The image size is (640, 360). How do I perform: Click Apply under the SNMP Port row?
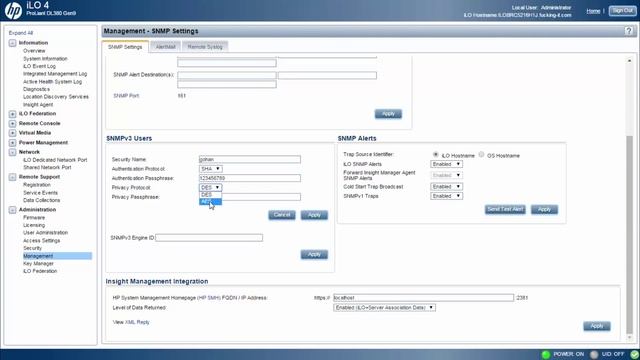coord(388,114)
